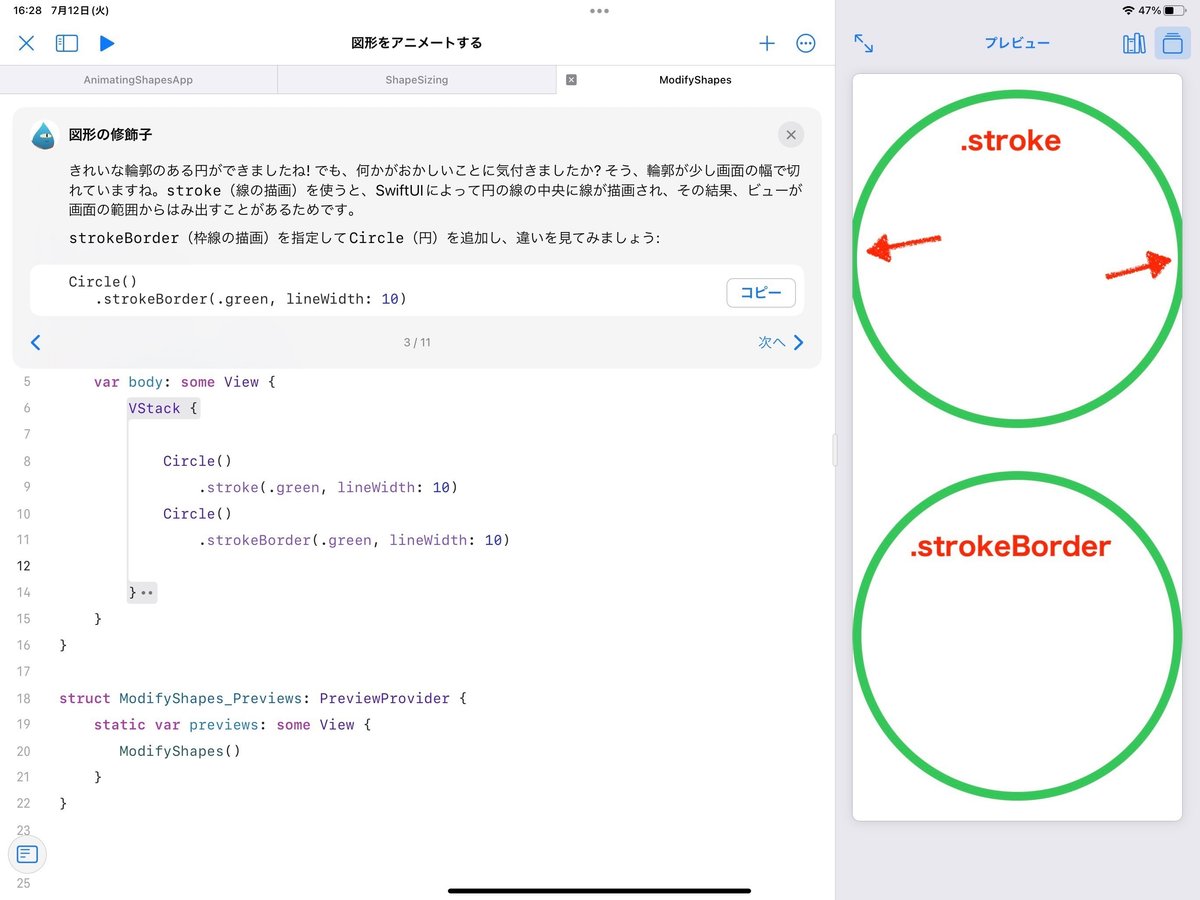1200x900 pixels.
Task: Click the ModifyShapes() call in code
Action: pos(180,751)
